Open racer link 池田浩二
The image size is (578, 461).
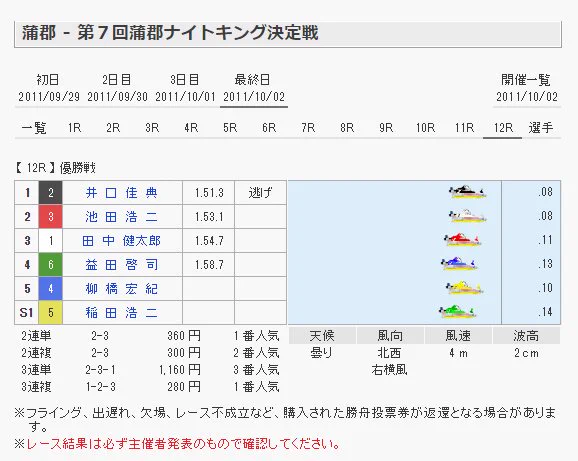coord(122,216)
